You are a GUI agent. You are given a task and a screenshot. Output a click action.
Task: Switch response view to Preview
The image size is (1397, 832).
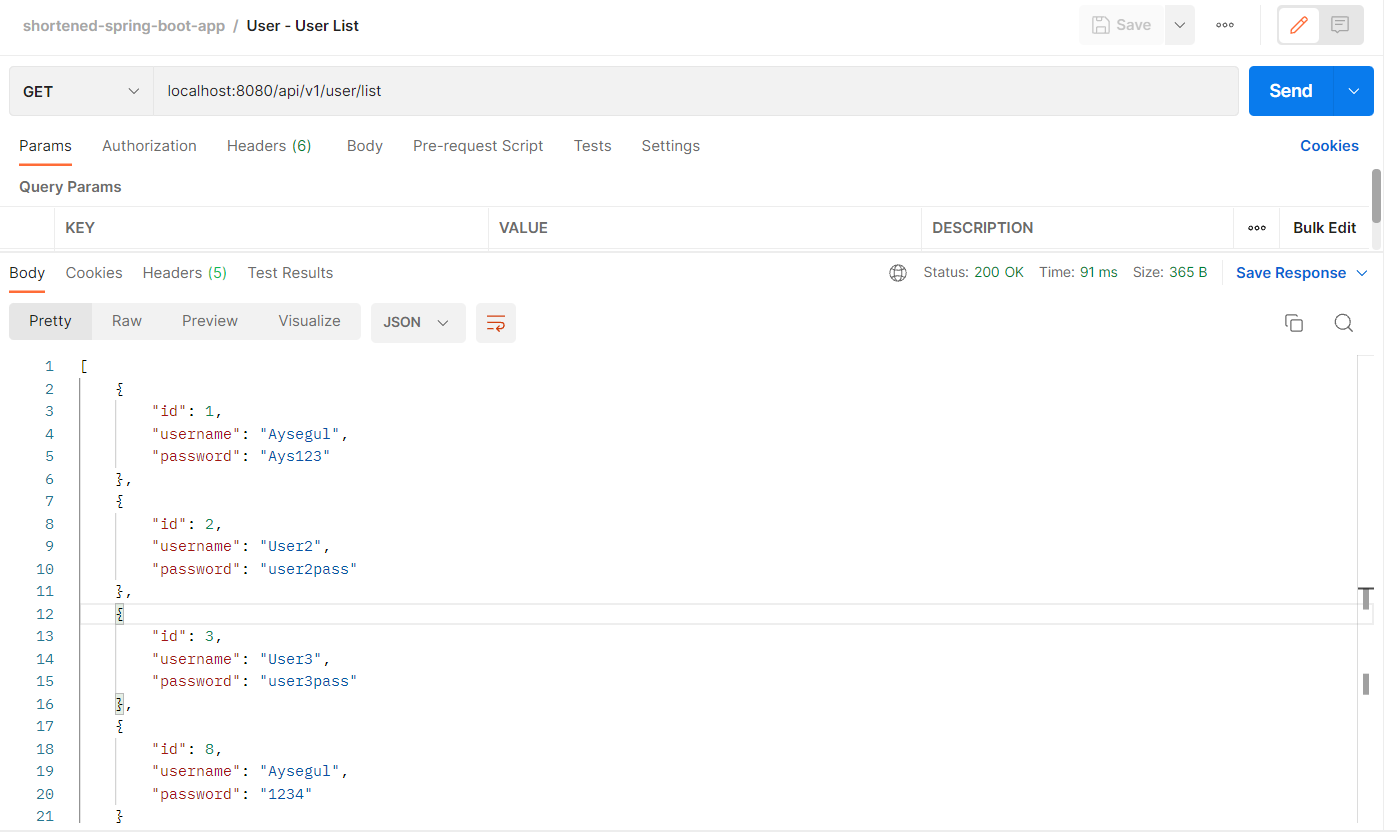click(x=209, y=321)
